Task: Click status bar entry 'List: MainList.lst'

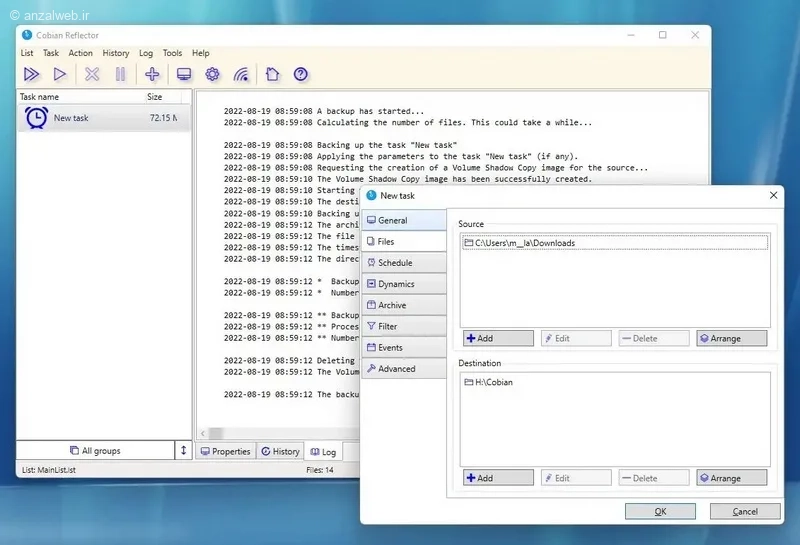Action: tap(48, 470)
